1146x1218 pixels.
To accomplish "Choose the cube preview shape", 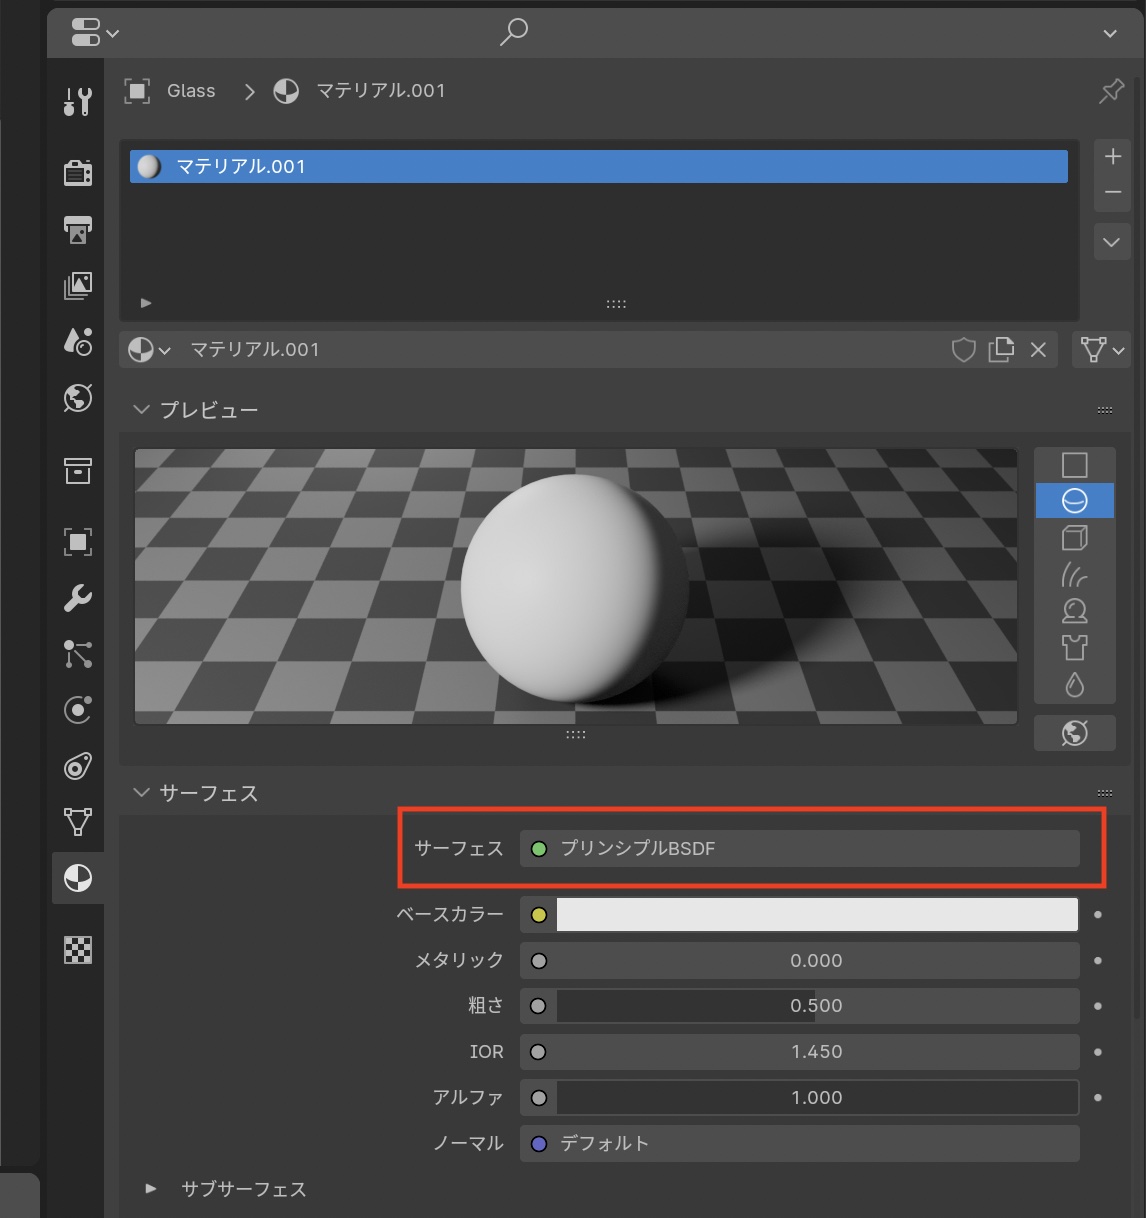I will (x=1074, y=538).
